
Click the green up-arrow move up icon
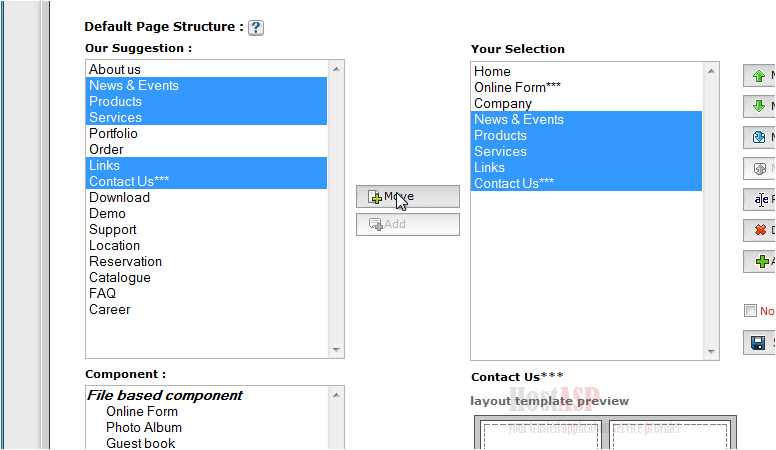click(759, 76)
